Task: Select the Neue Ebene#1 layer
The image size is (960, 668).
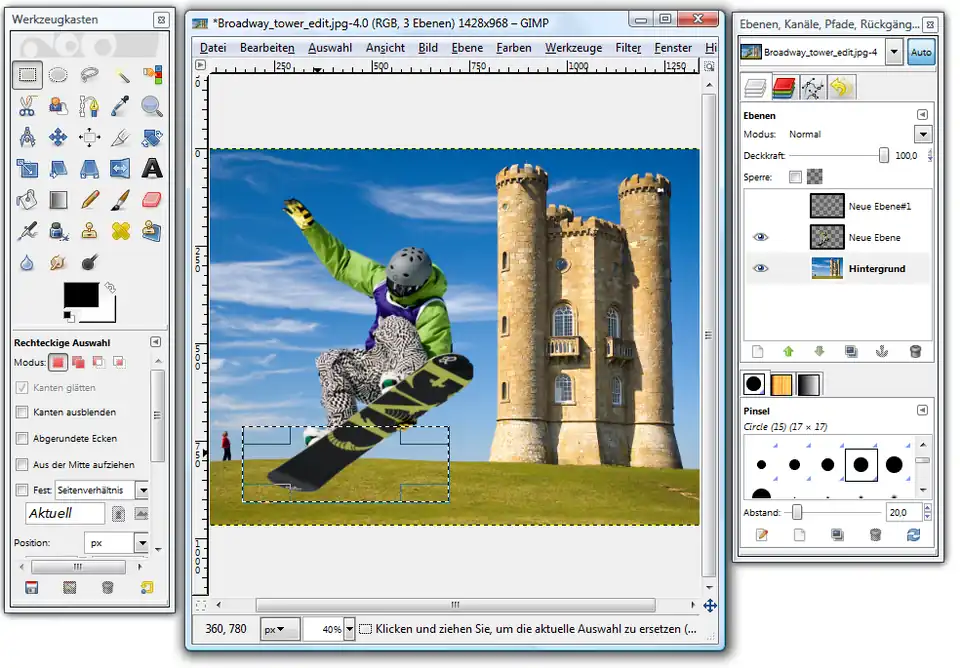Action: [x=878, y=206]
